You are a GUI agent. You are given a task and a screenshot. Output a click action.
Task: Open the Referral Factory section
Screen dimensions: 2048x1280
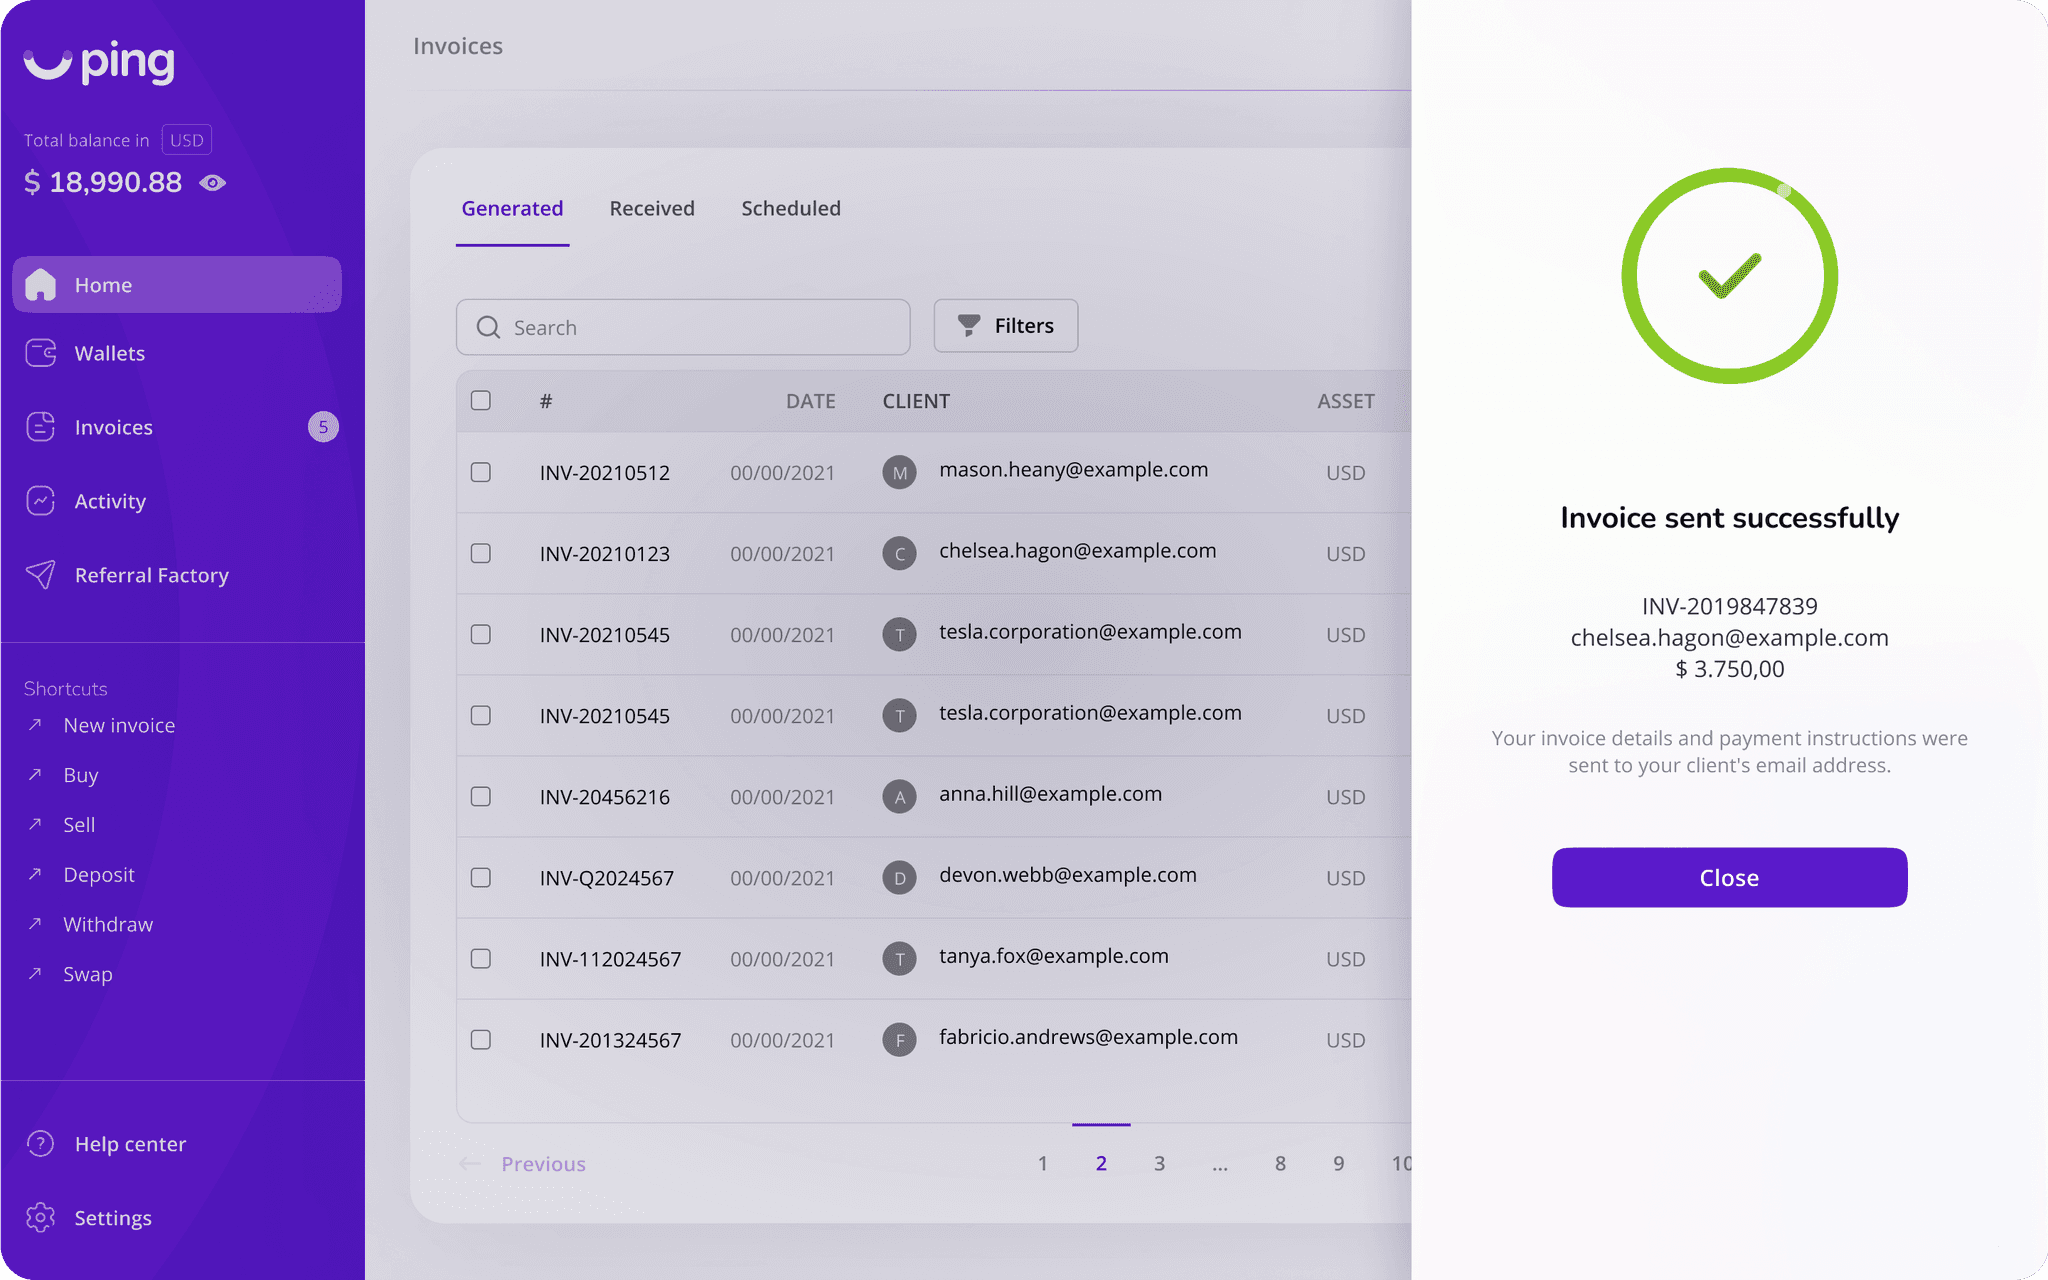(x=152, y=575)
